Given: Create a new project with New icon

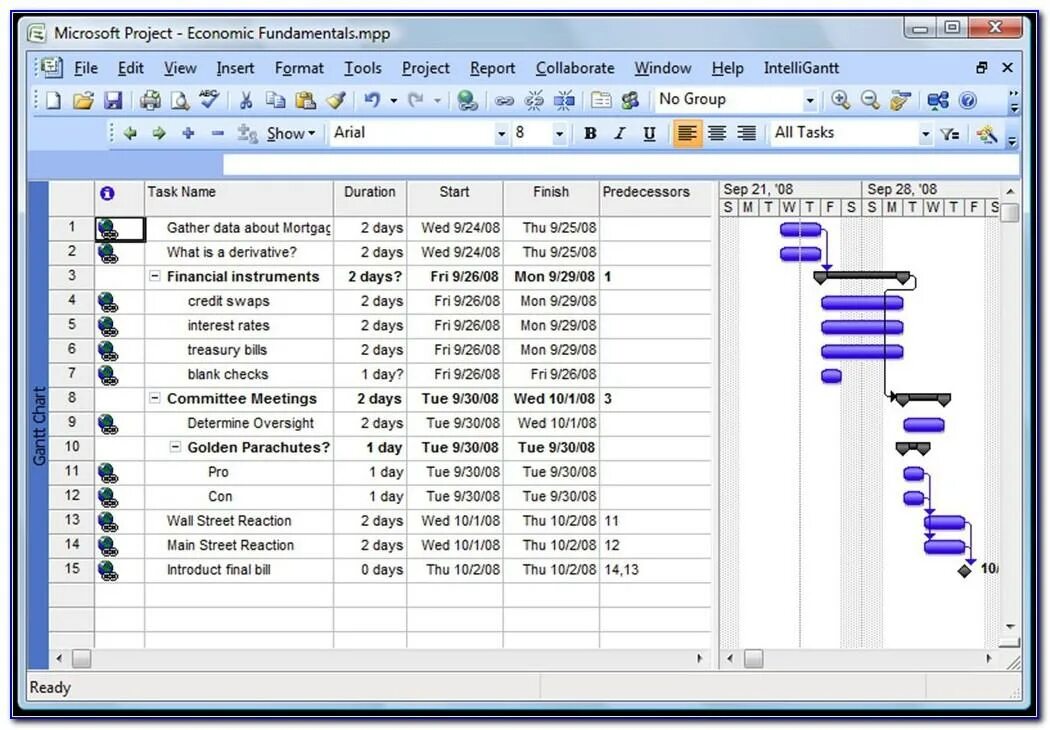Looking at the screenshot, I should [53, 100].
